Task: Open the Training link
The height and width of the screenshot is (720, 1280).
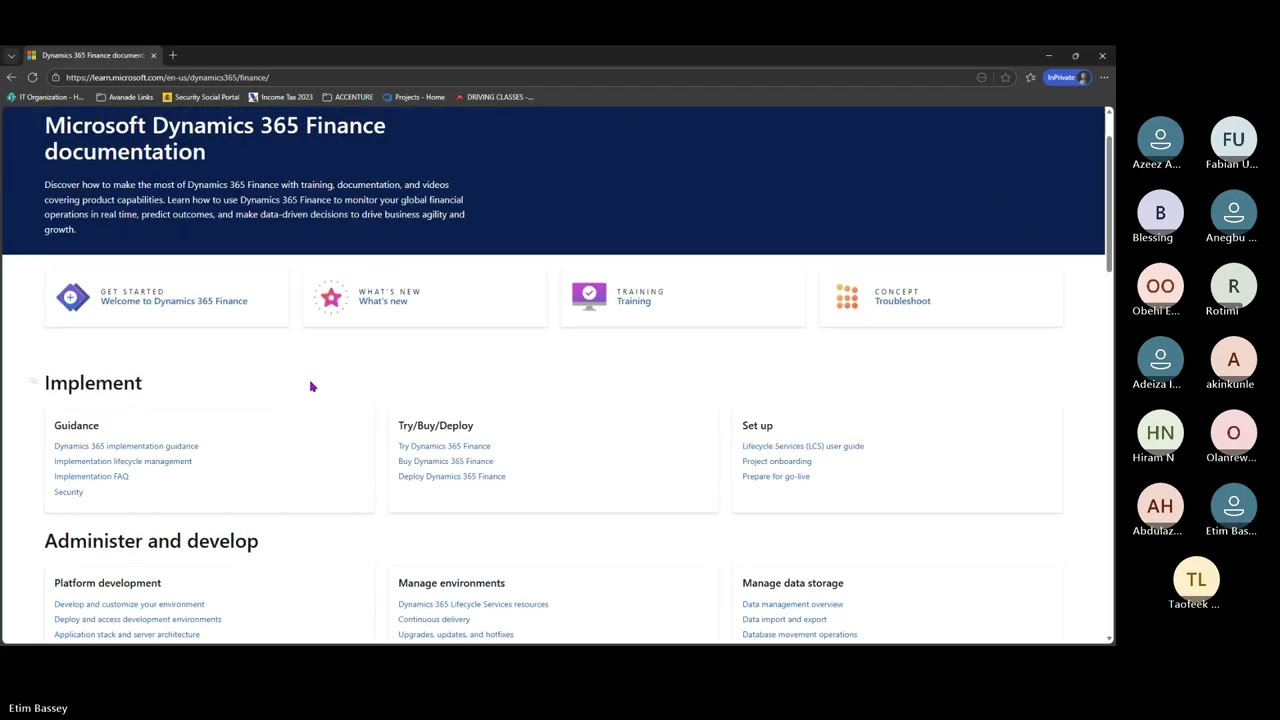Action: point(634,301)
